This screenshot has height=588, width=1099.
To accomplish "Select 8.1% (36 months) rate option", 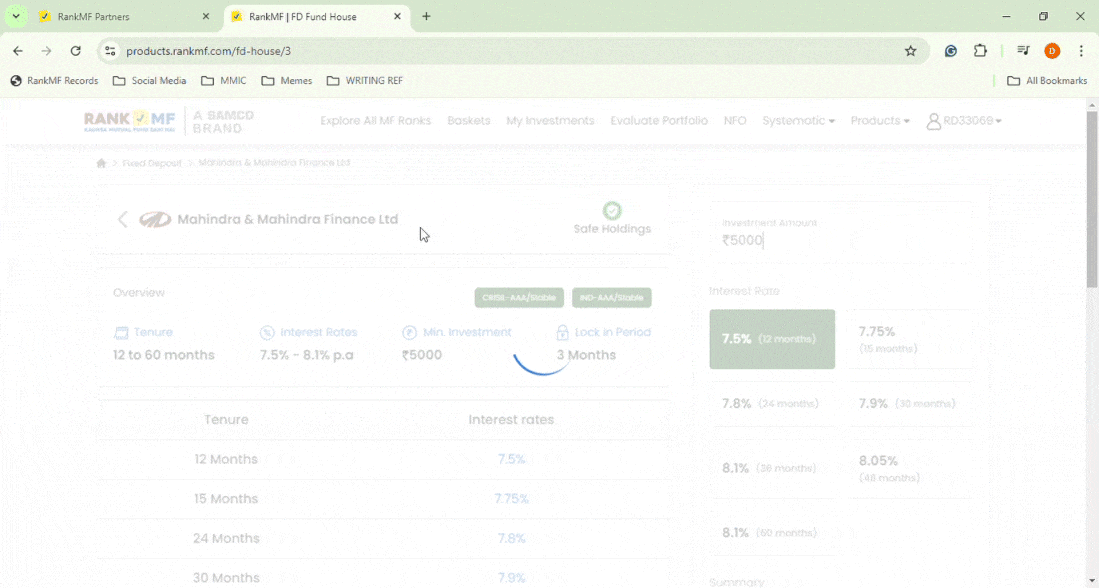I will click(772, 468).
